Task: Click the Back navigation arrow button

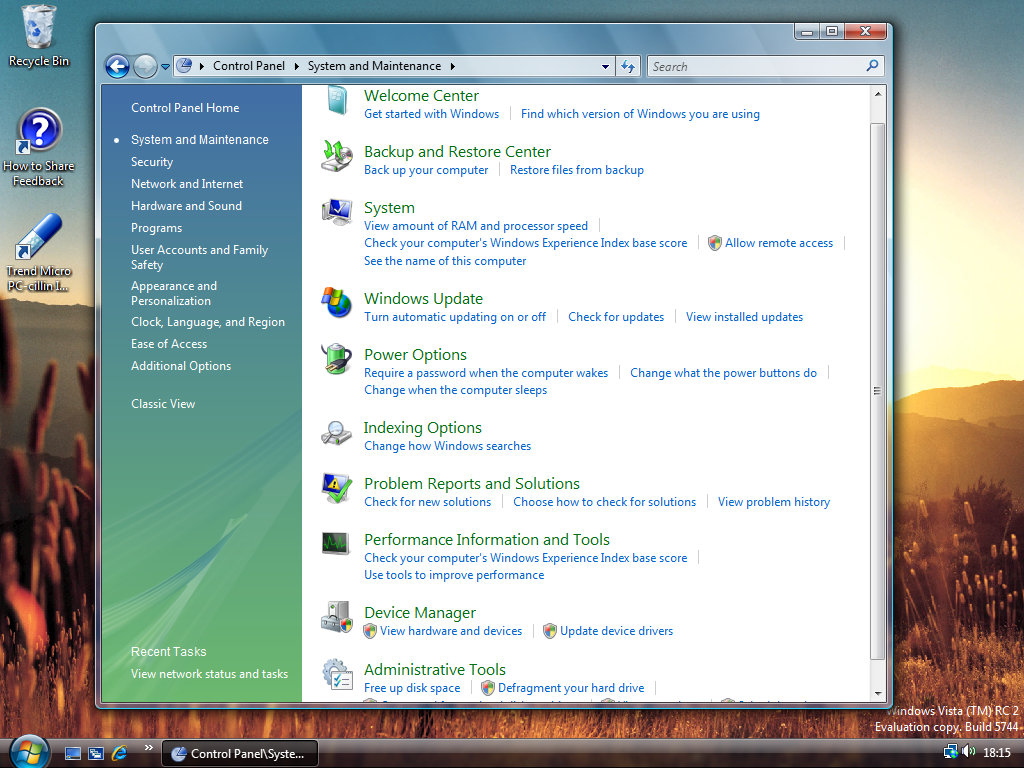Action: (x=118, y=66)
